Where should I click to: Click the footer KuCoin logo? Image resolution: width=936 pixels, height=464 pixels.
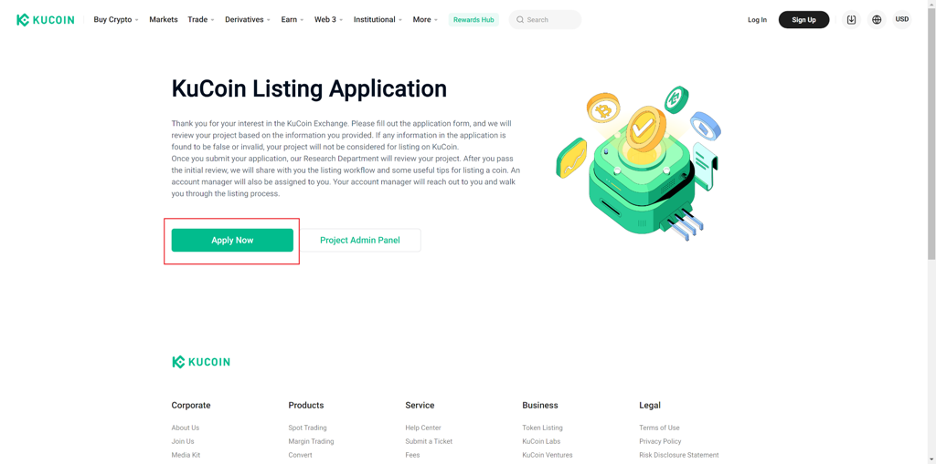click(201, 362)
